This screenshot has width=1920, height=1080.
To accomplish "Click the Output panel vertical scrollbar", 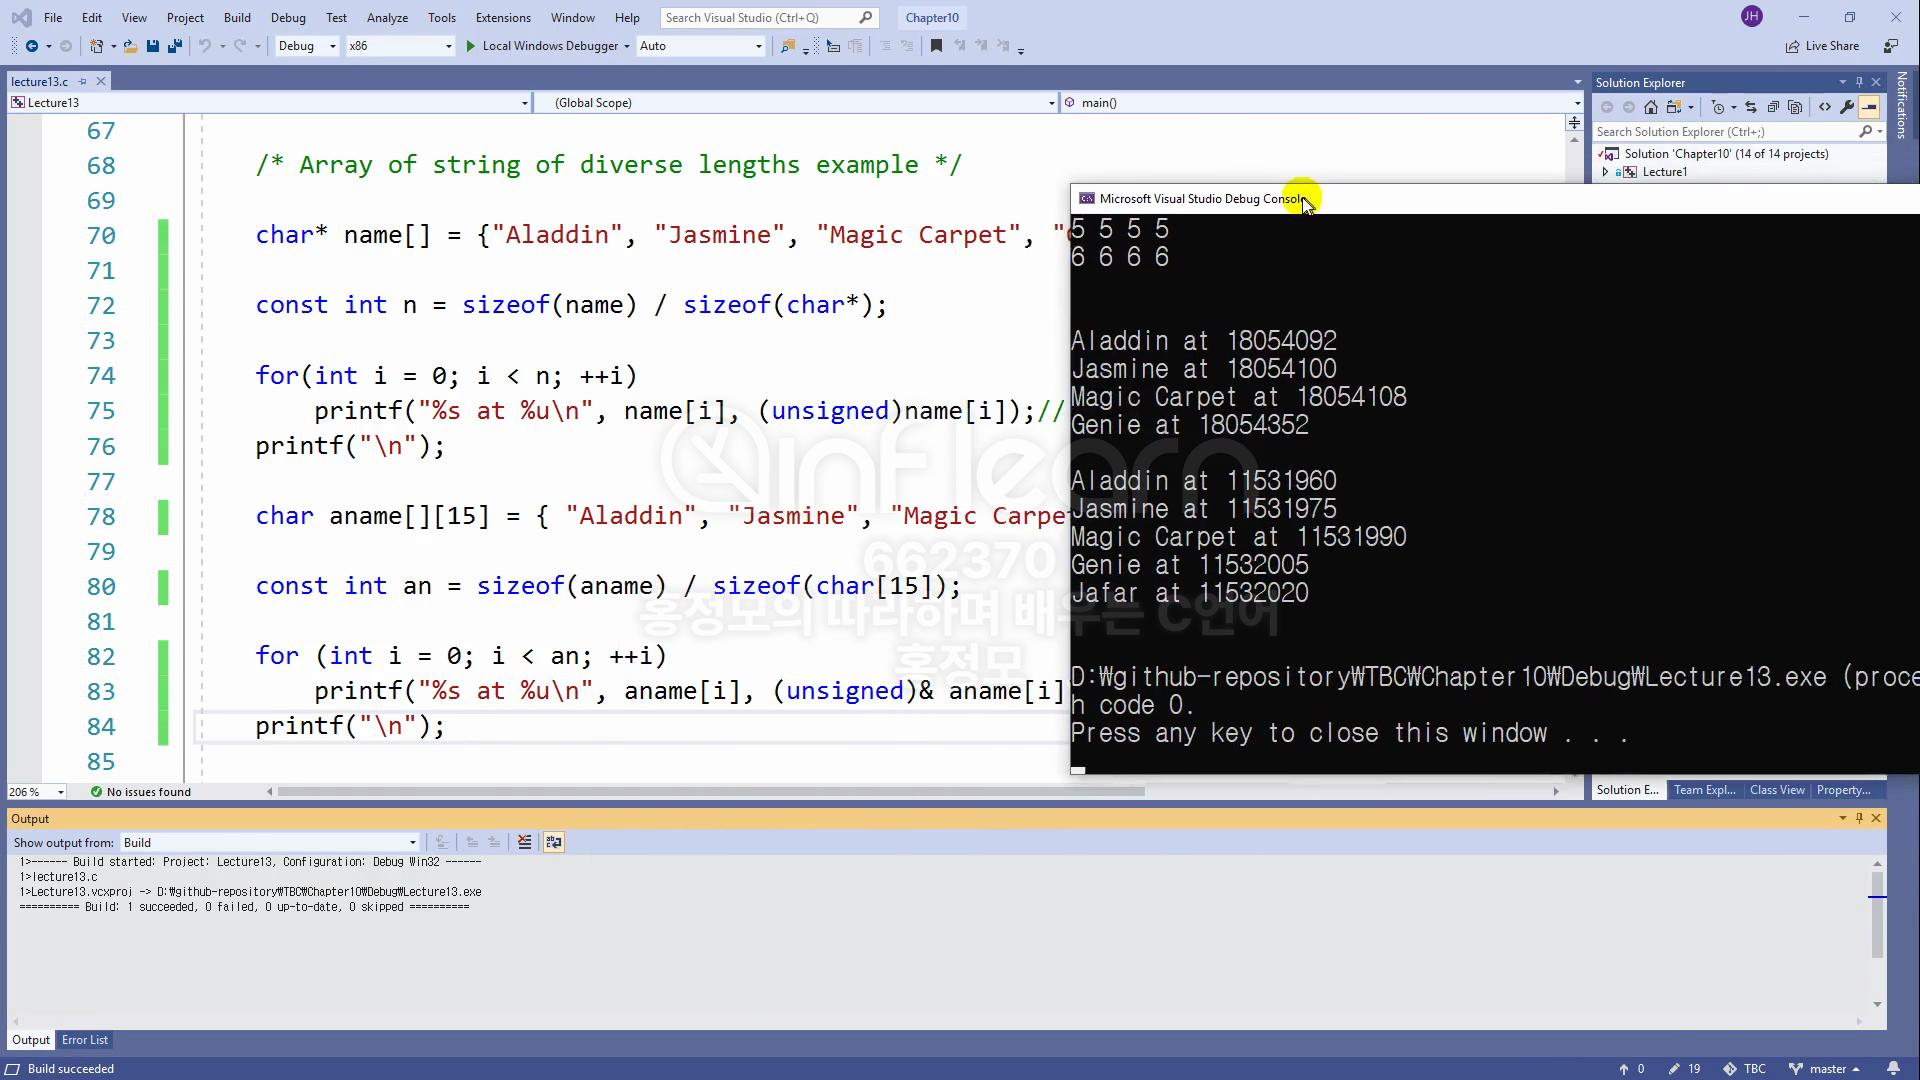I will point(1877,913).
